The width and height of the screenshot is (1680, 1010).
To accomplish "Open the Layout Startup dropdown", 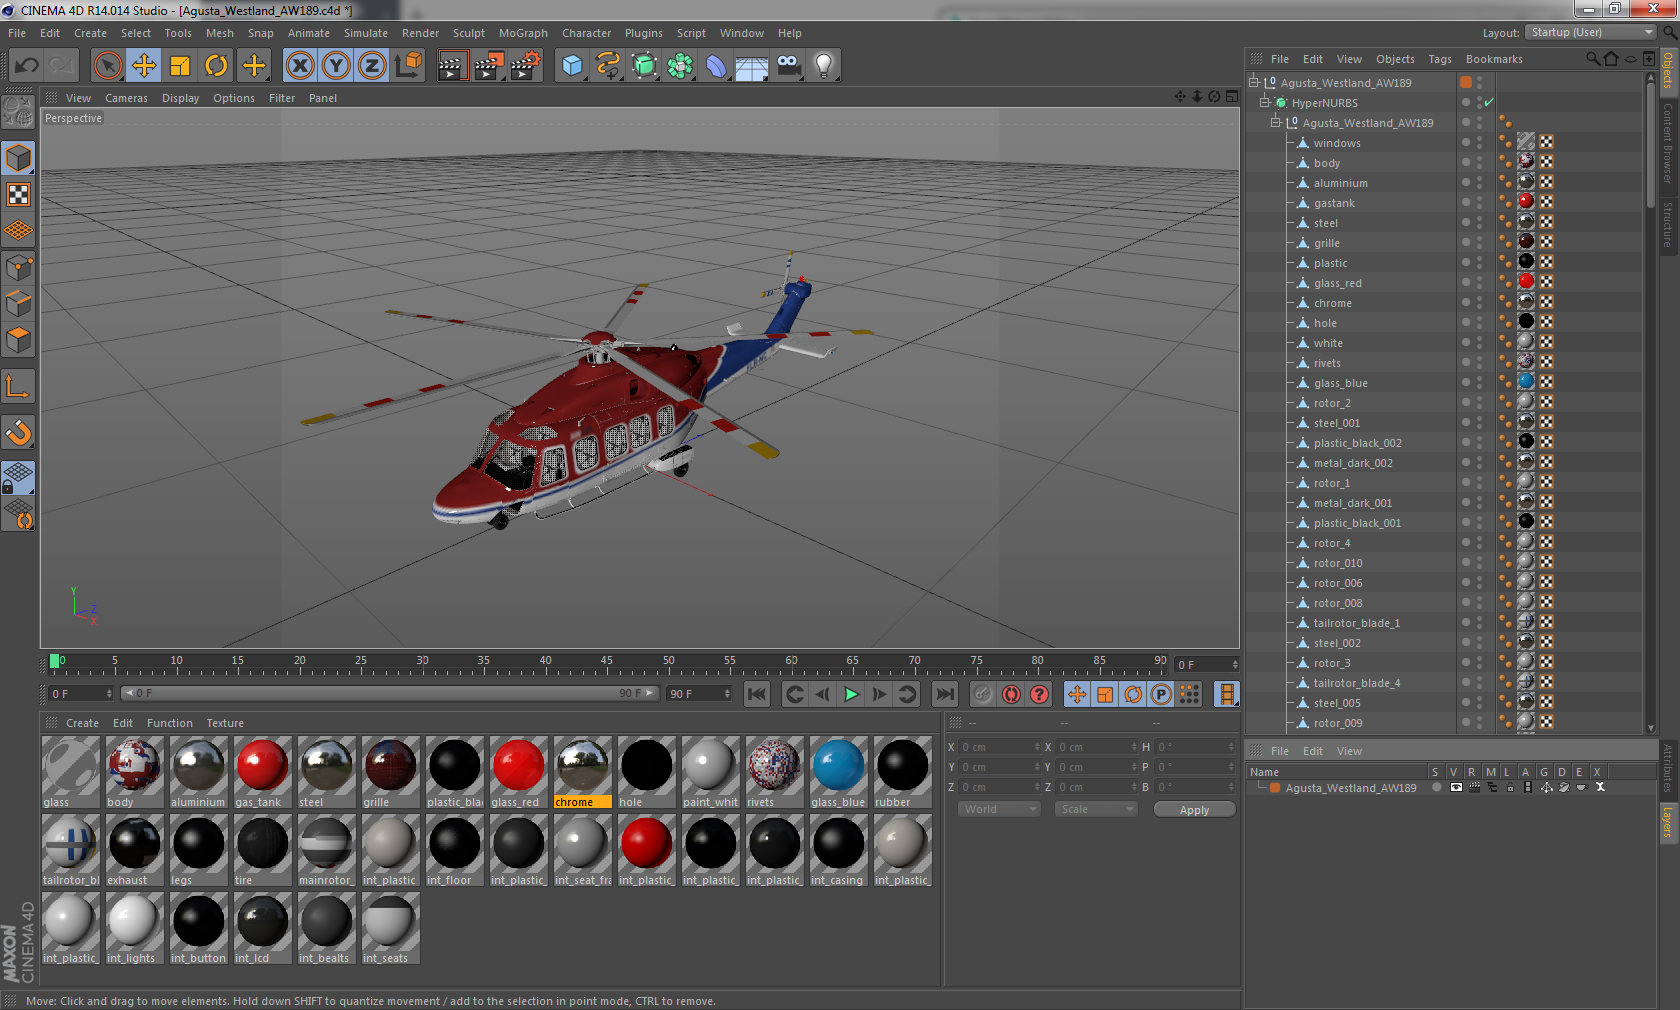I will (x=1591, y=32).
